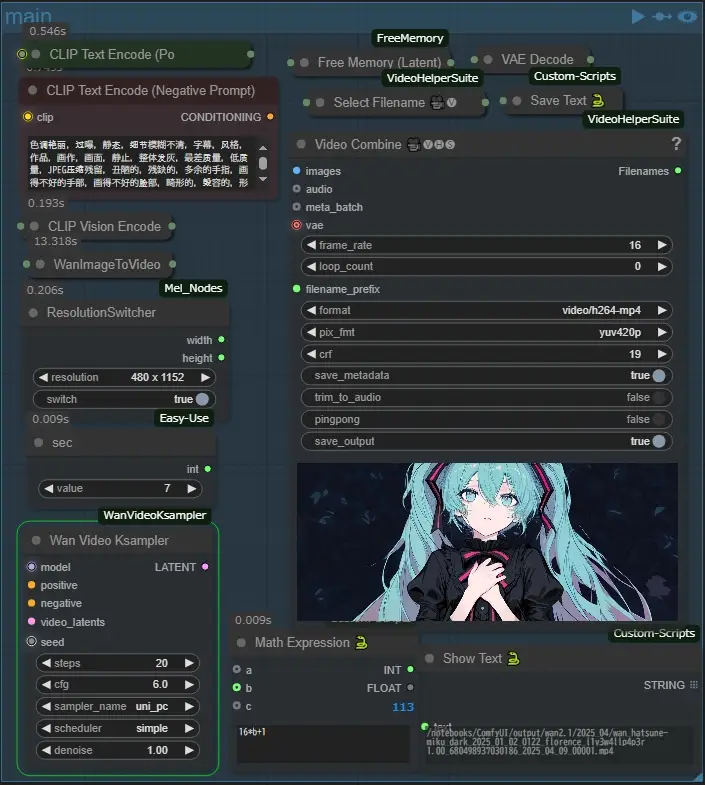Click the FreeMemory badge label
Viewport: 705px width, 785px height.
click(410, 38)
